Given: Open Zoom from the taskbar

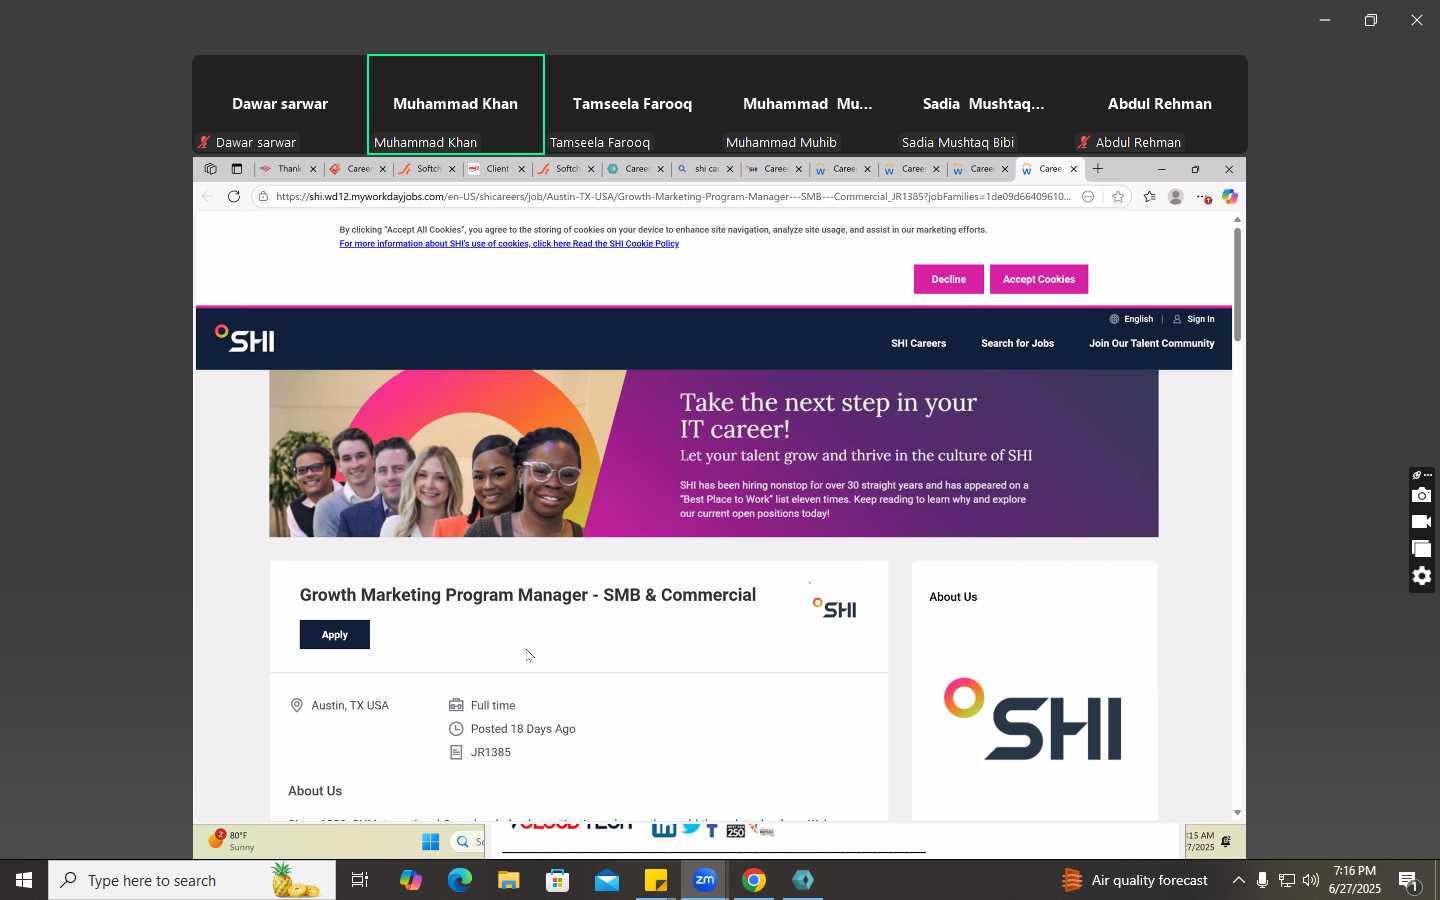Looking at the screenshot, I should coord(705,881).
